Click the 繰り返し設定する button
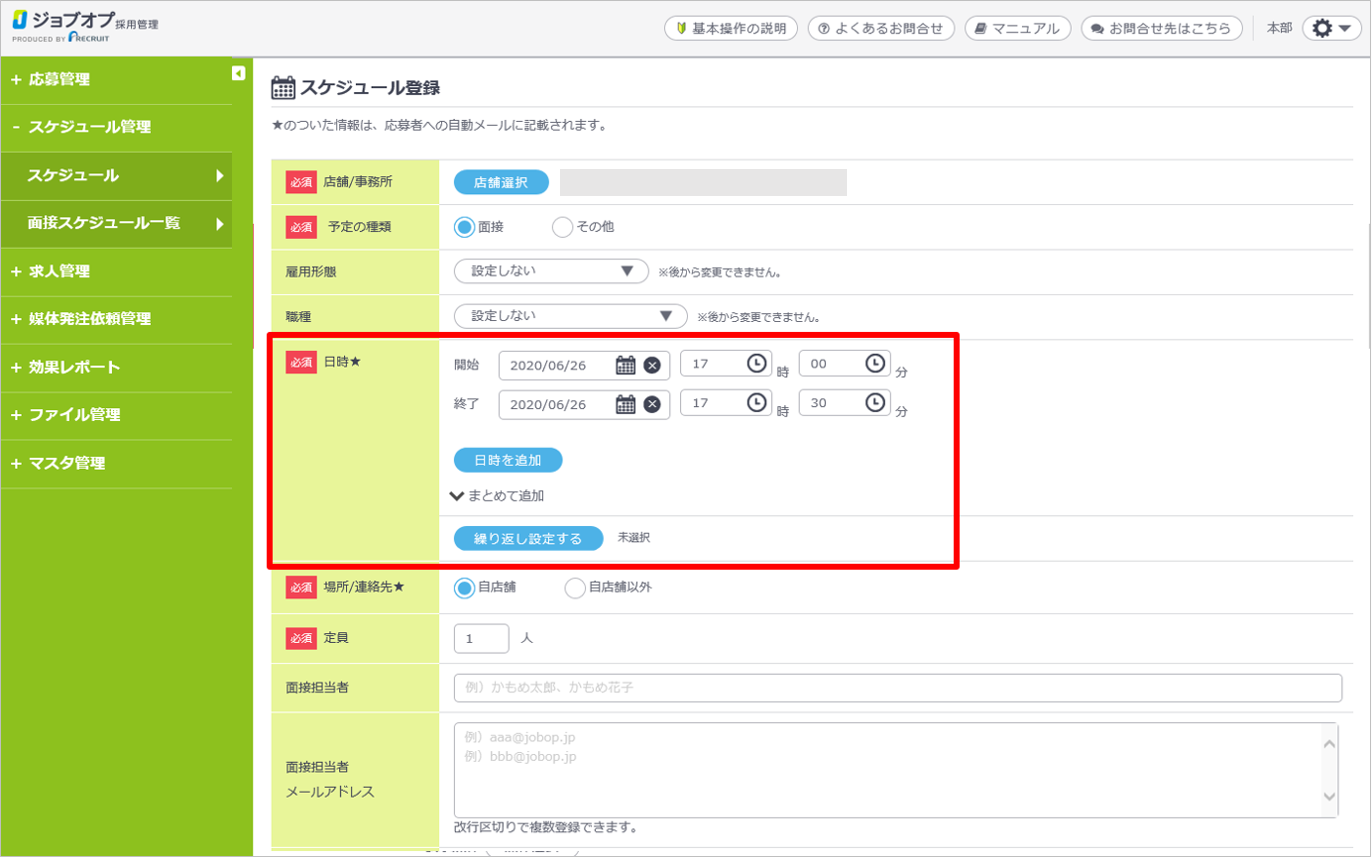 coord(528,538)
